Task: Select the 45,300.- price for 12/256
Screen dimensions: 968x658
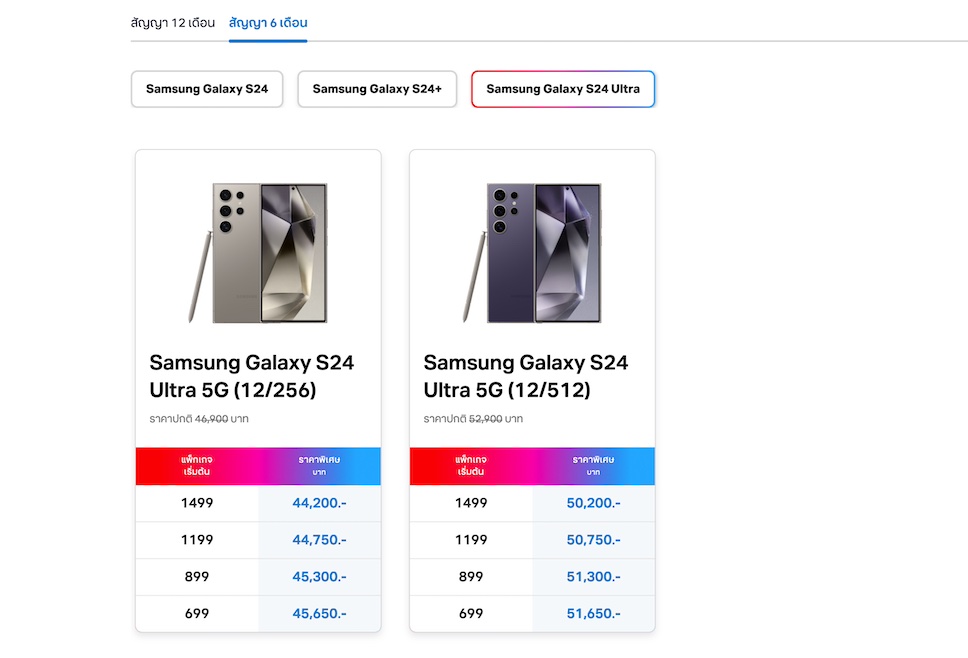Action: pos(320,577)
